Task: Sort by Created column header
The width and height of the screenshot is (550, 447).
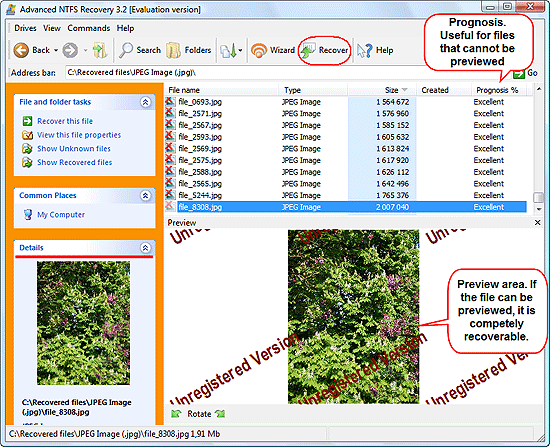Action: pyautogui.click(x=444, y=90)
